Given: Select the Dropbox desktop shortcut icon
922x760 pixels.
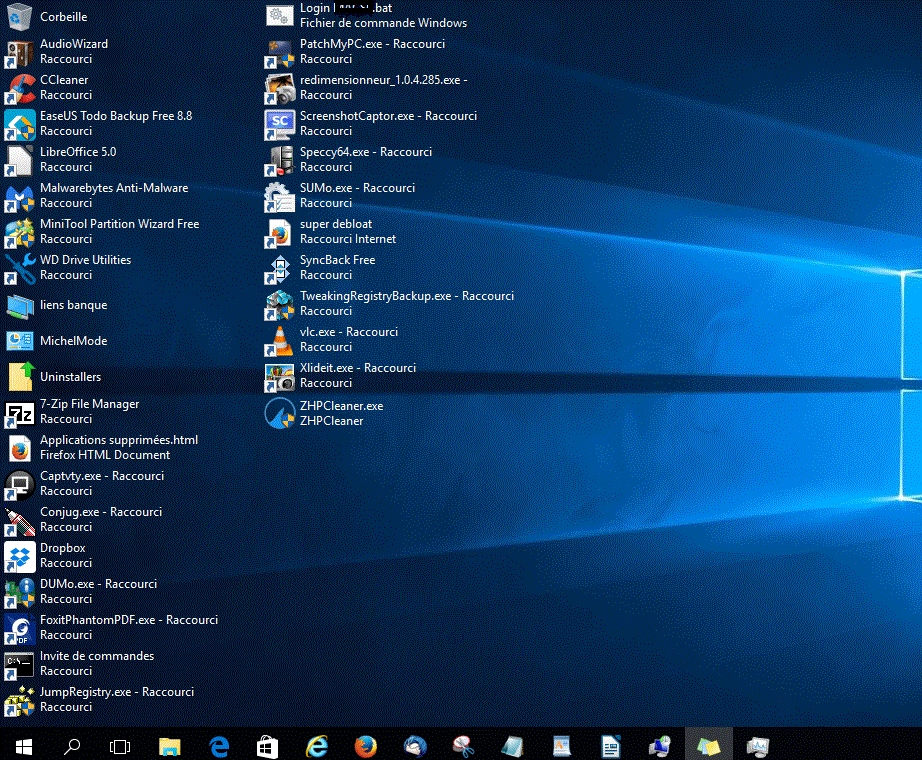Looking at the screenshot, I should click(19, 555).
